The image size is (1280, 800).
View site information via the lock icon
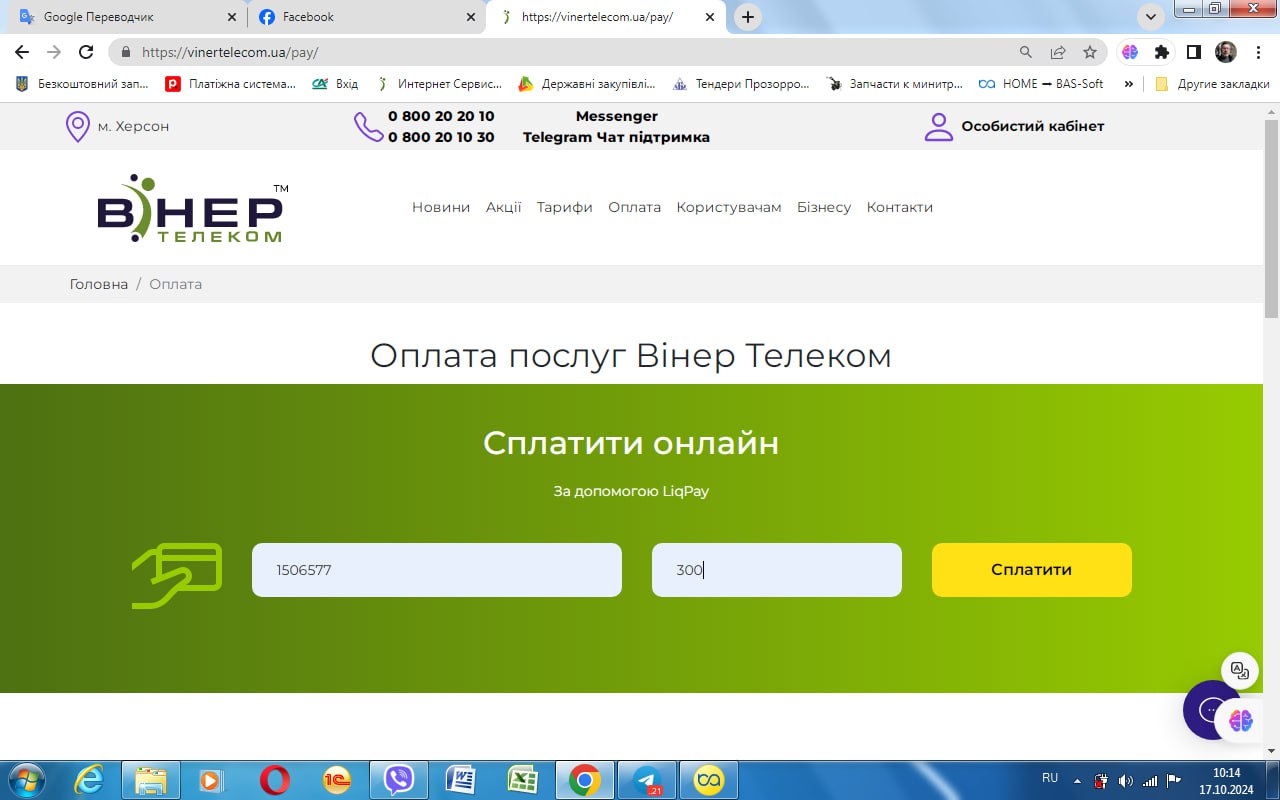[126, 52]
